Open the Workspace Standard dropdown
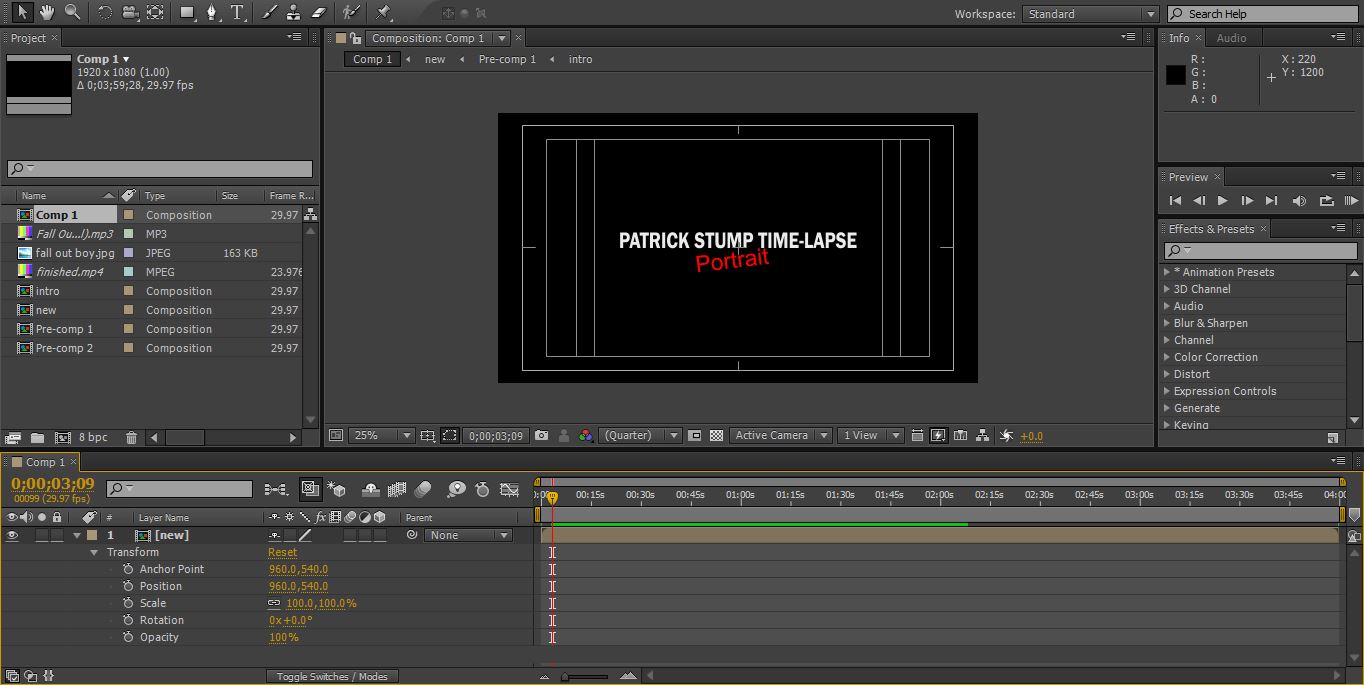 click(x=1090, y=14)
